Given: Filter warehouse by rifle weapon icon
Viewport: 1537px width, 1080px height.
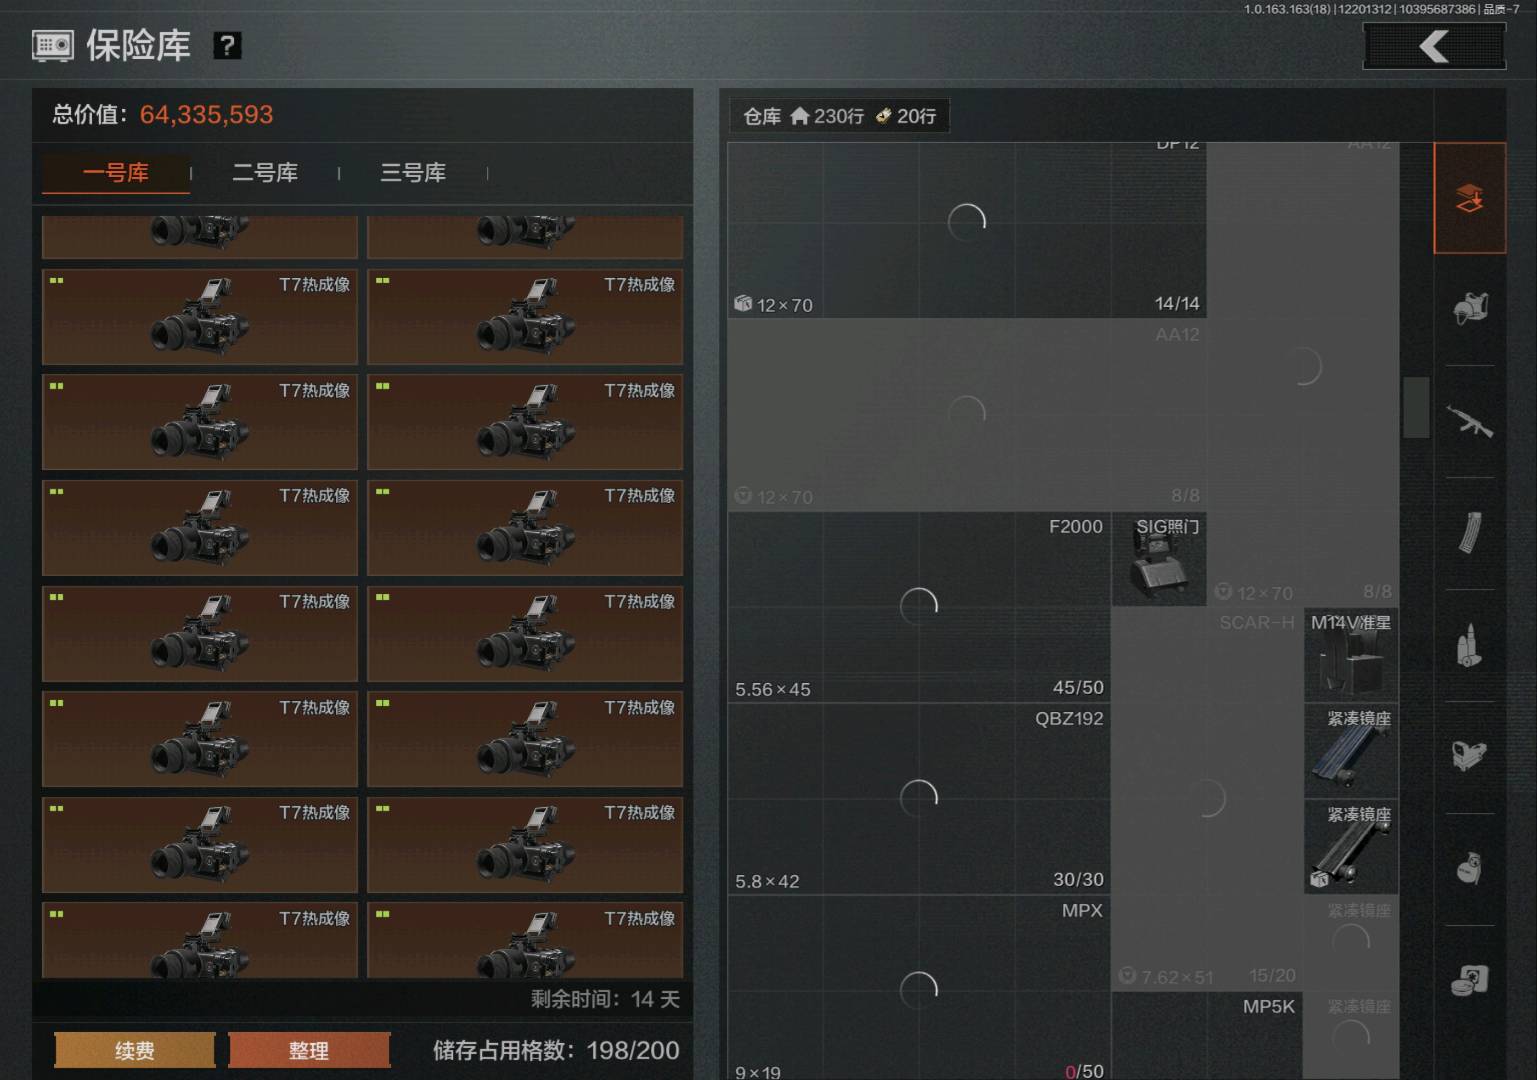Looking at the screenshot, I should [1469, 421].
